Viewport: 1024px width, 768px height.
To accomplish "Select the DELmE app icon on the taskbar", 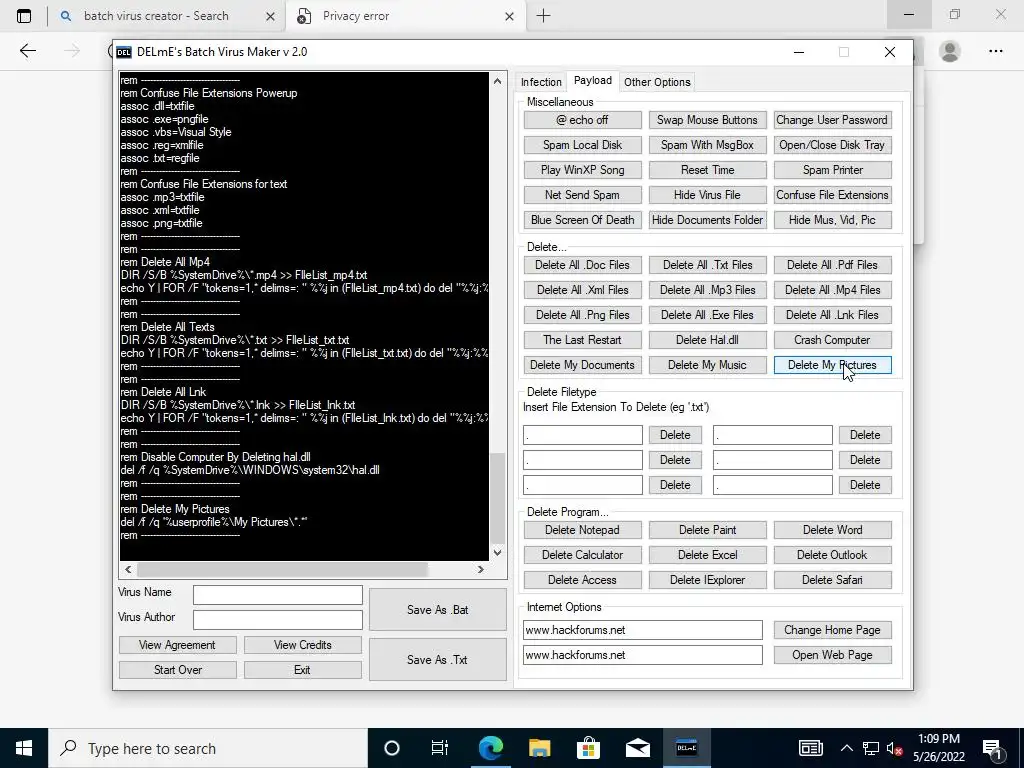I will pyautogui.click(x=686, y=748).
